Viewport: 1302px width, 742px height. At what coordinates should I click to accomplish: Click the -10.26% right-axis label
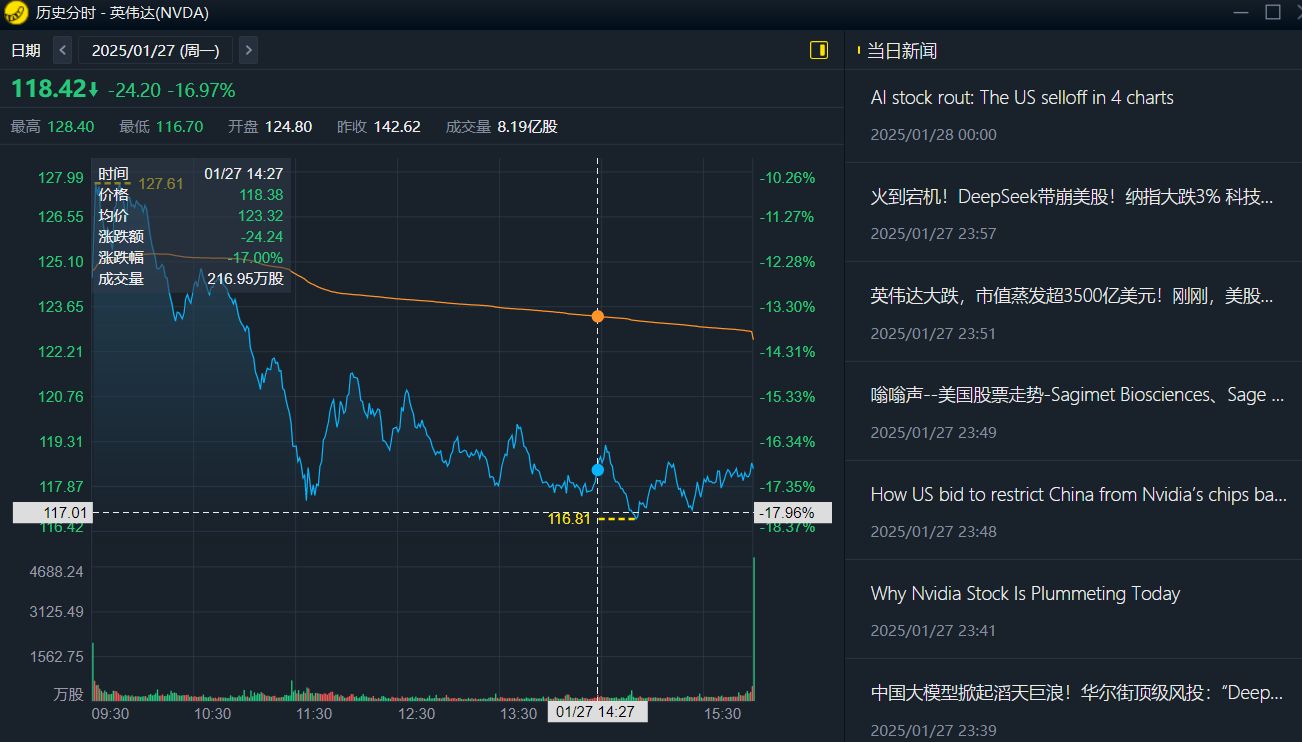click(x=788, y=178)
